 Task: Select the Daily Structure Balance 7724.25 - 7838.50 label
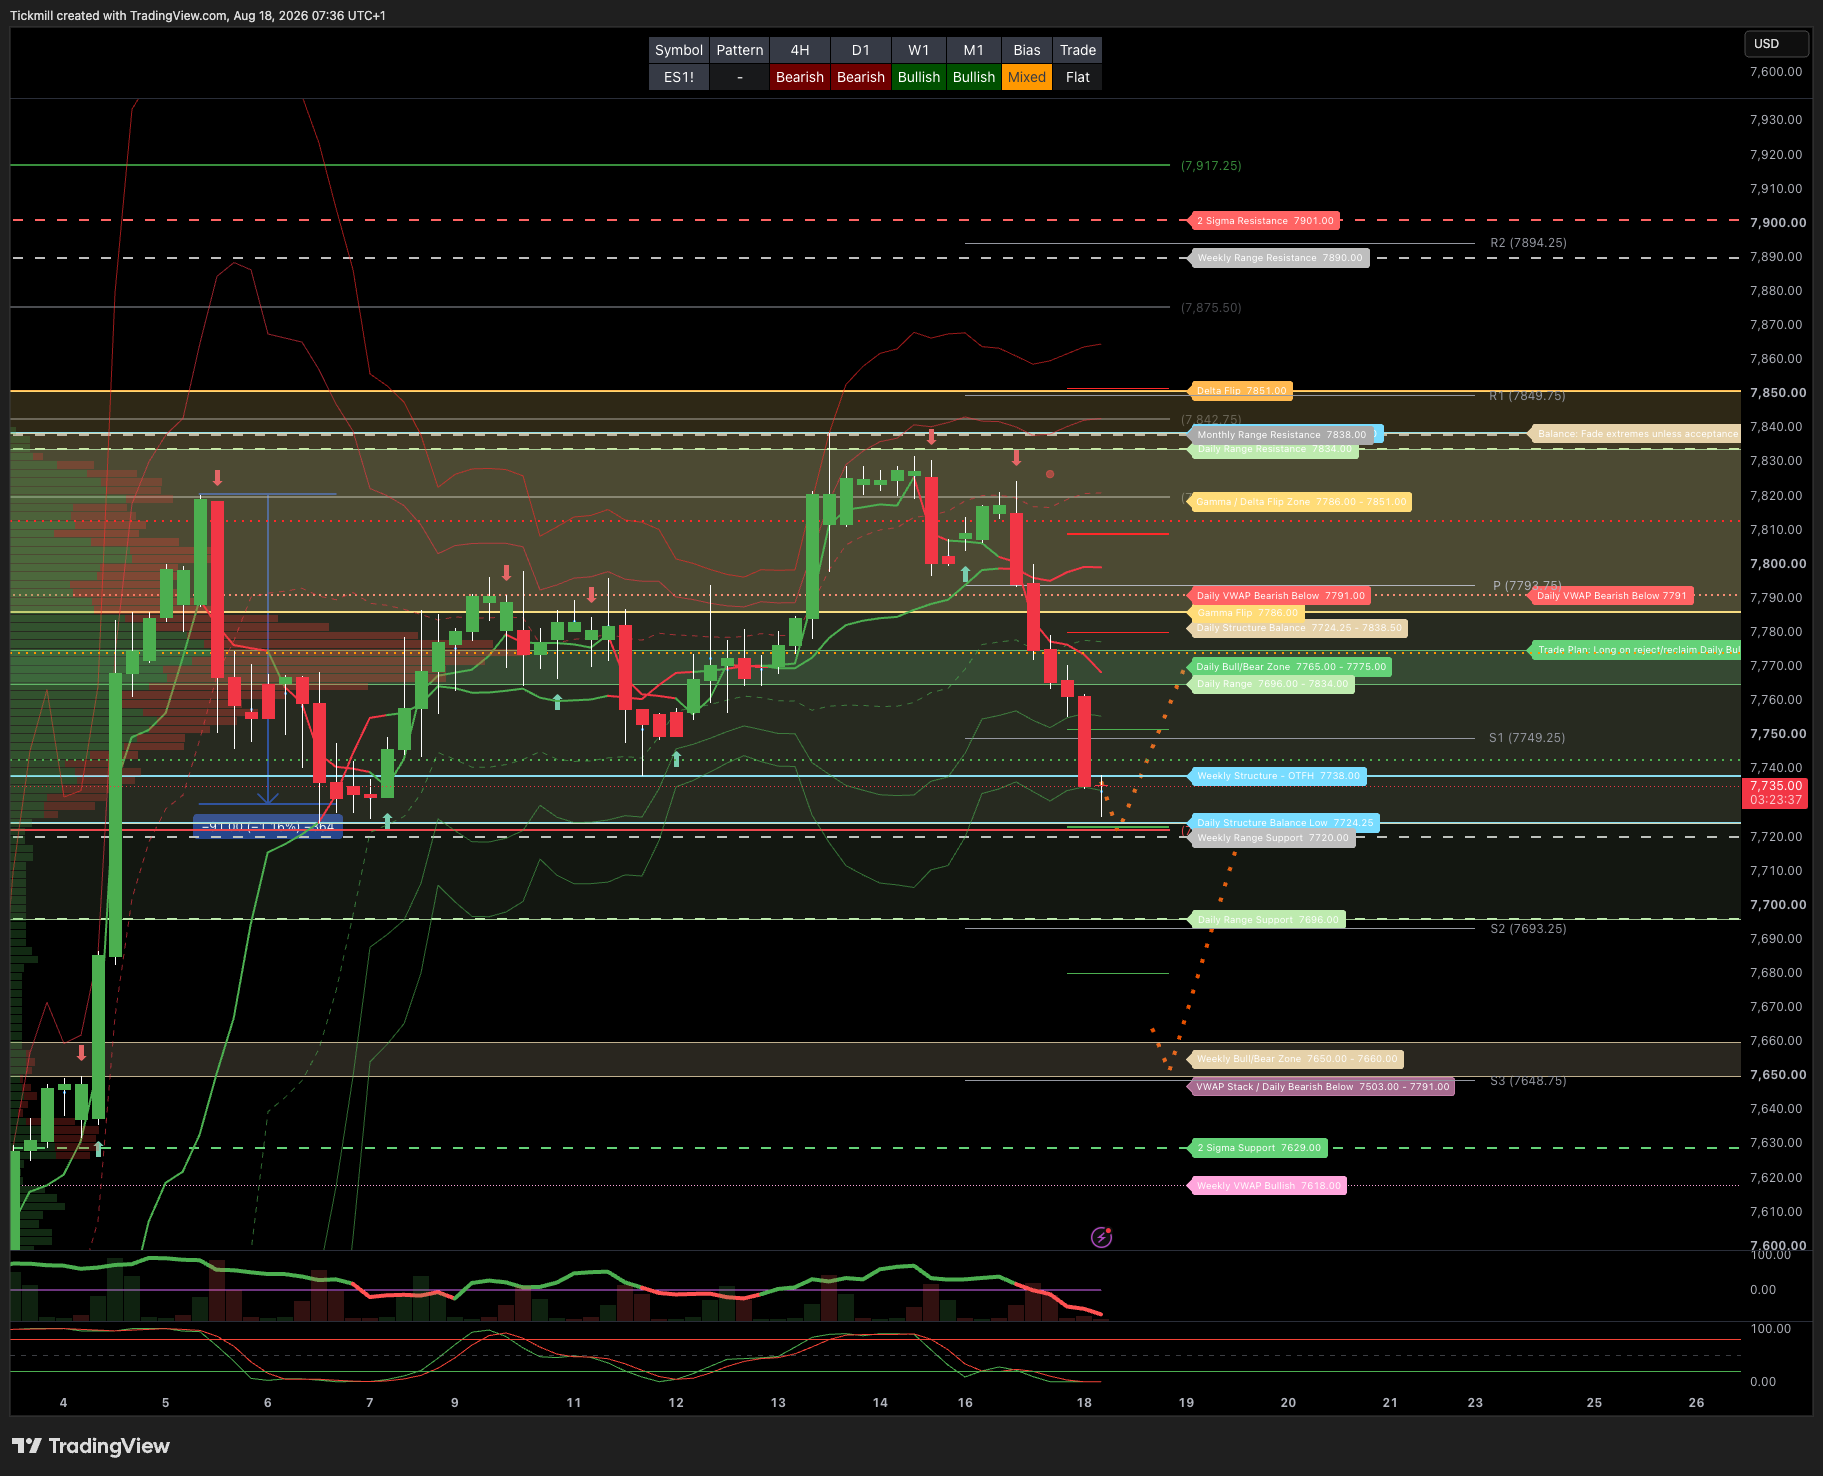[1299, 628]
